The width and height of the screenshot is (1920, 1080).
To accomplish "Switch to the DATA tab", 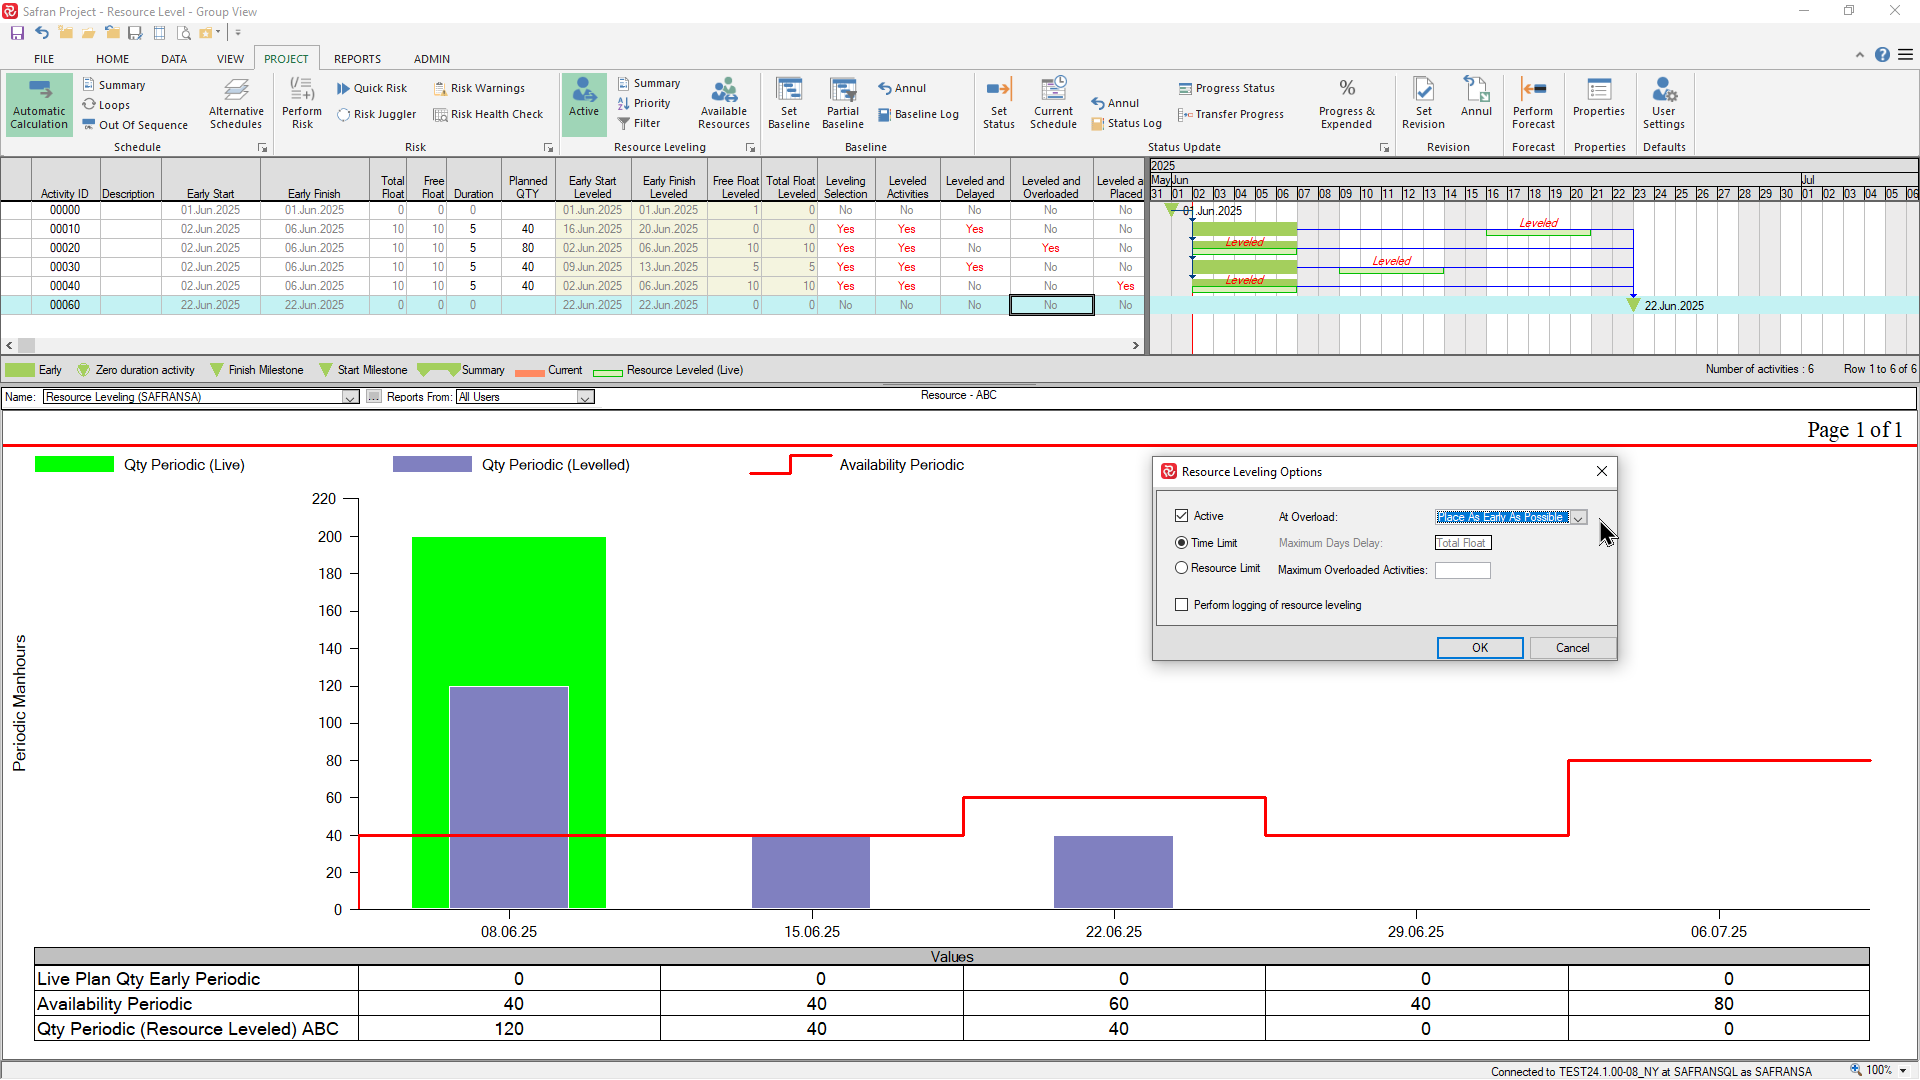I will tap(174, 59).
